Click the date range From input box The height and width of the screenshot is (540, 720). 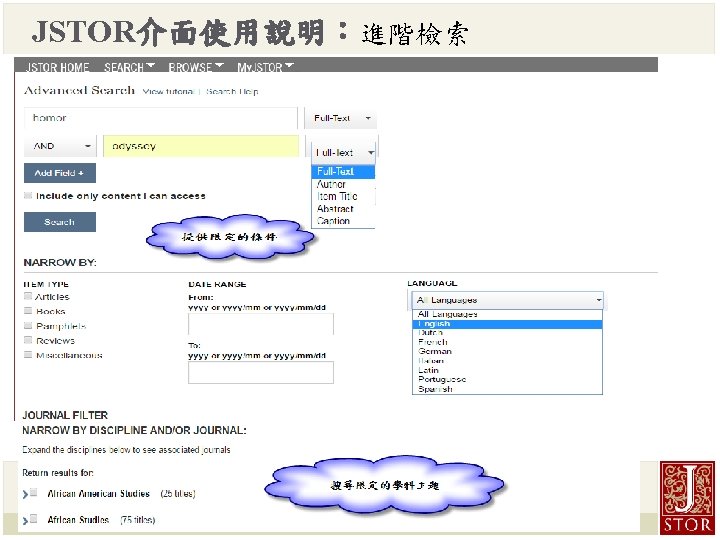coord(261,324)
